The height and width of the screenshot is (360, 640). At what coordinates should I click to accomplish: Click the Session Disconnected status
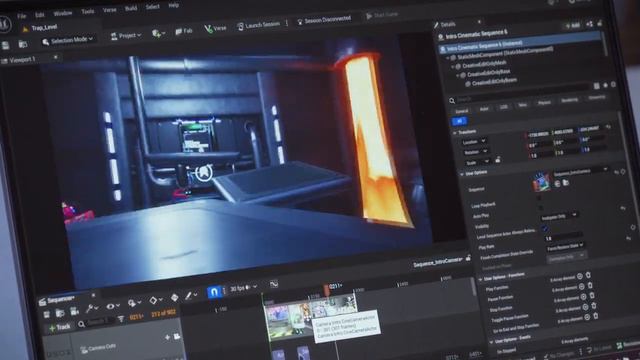[x=324, y=20]
